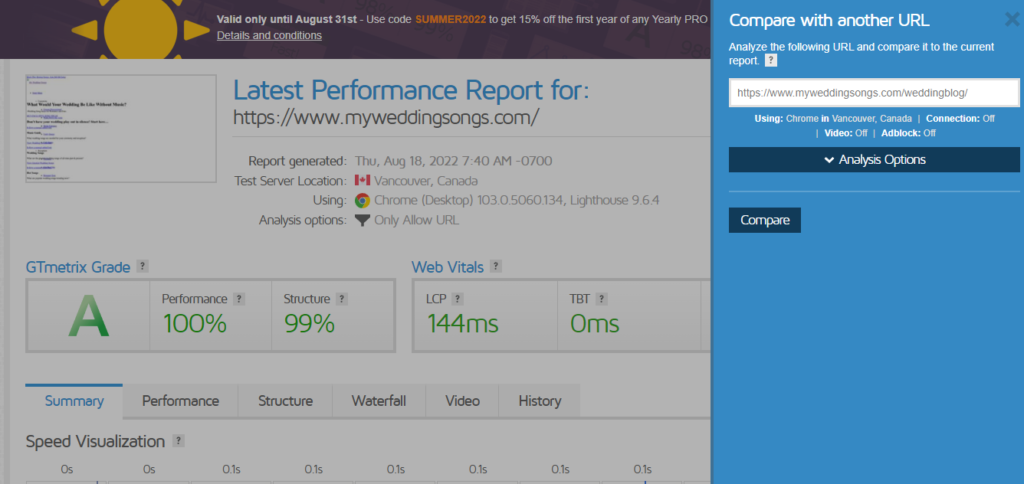
Task: Switch to the History tab
Action: click(x=539, y=401)
